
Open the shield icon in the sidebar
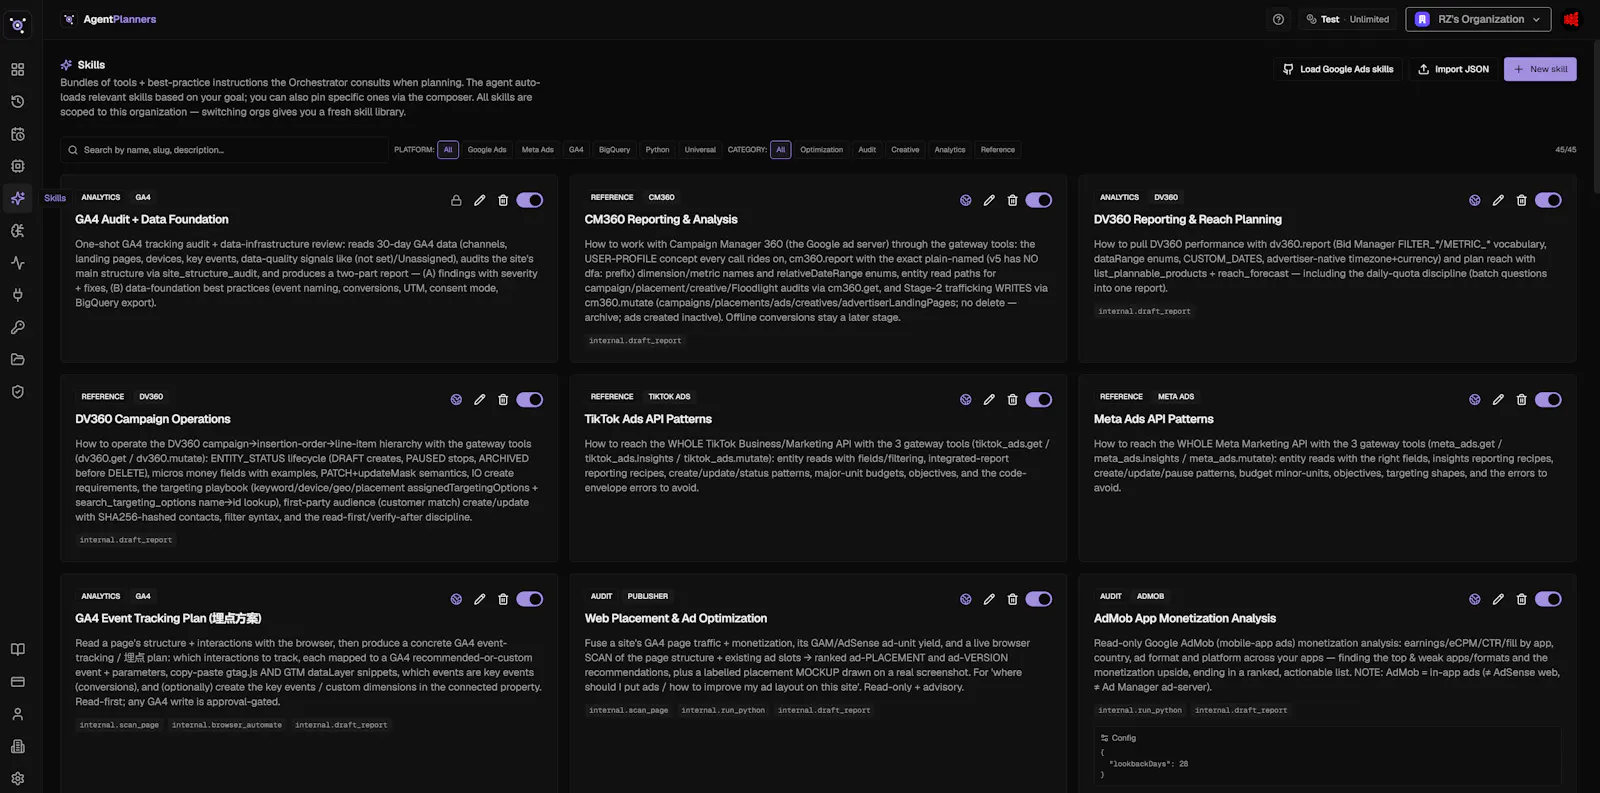[x=18, y=392]
